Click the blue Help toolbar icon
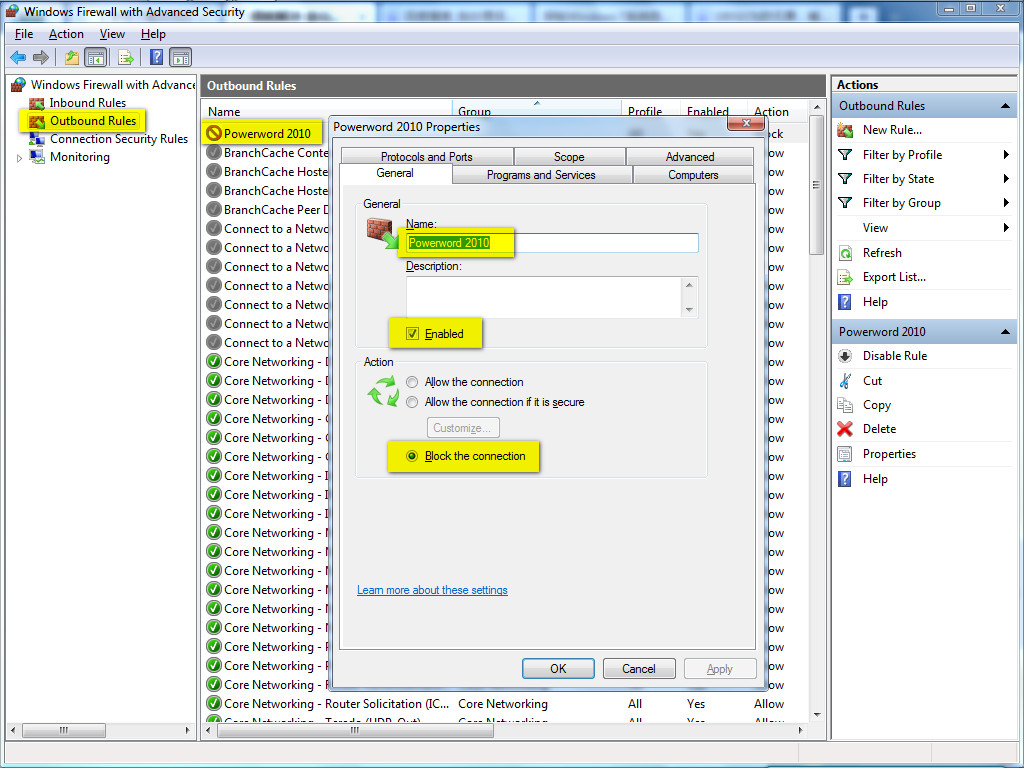 point(157,57)
